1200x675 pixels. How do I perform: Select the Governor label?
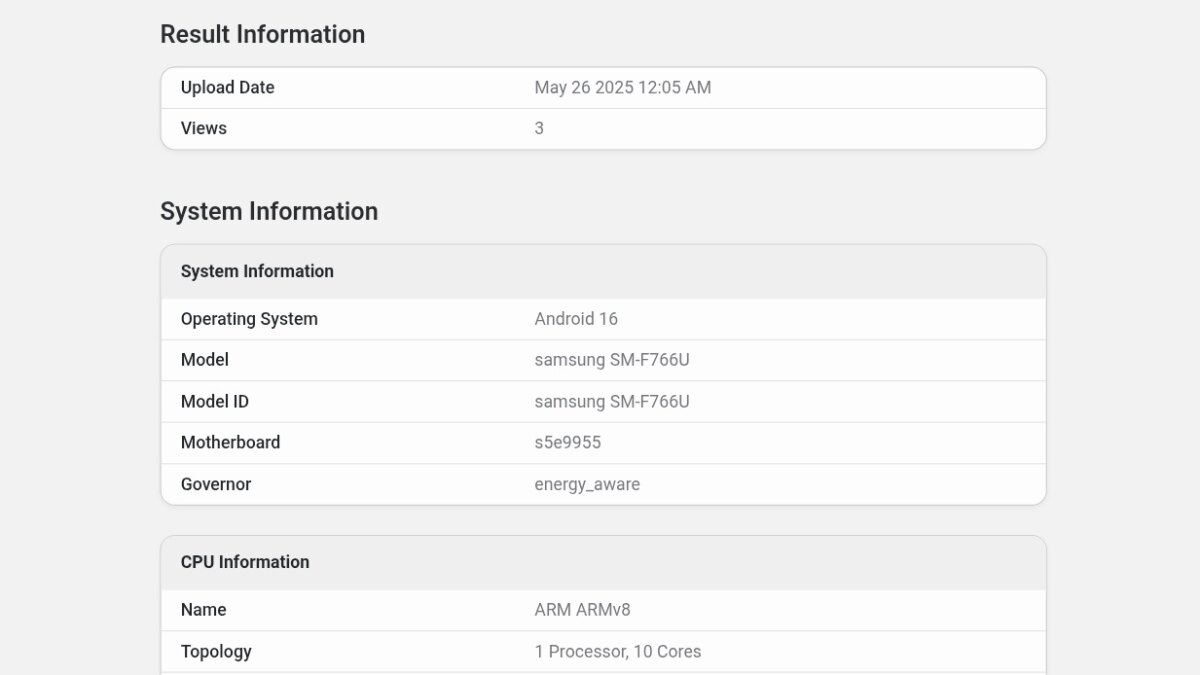[x=215, y=484]
